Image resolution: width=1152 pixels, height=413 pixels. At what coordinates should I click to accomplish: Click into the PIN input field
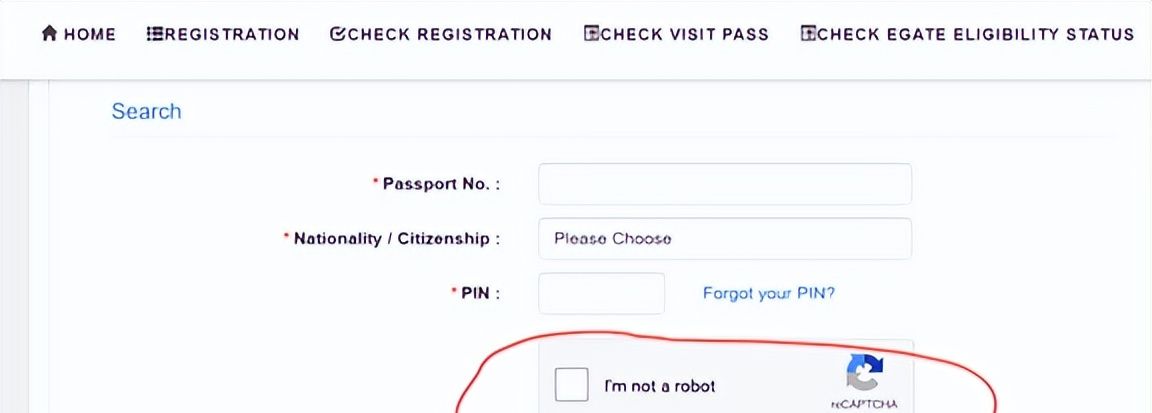tap(601, 294)
